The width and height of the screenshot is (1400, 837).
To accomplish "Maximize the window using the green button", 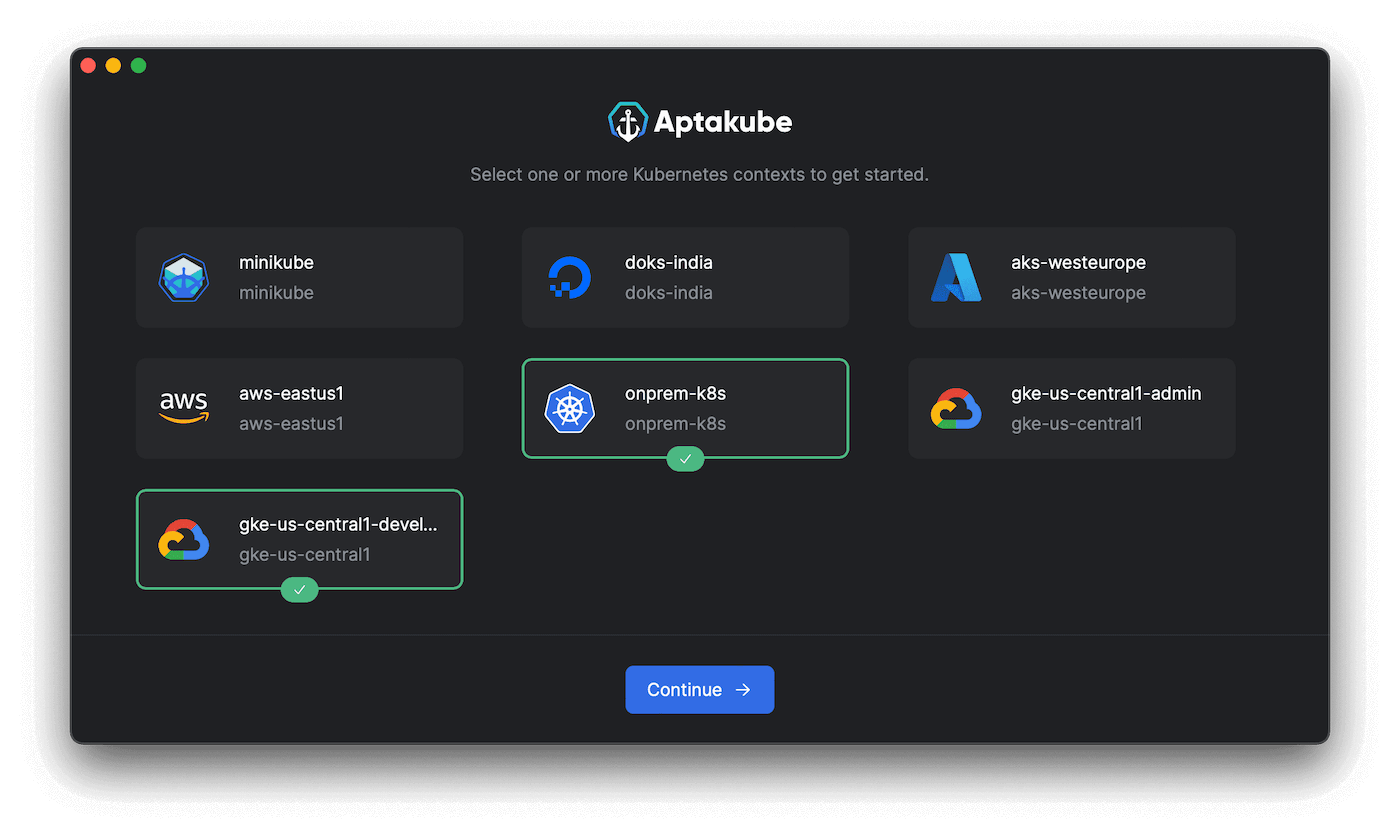I will [x=139, y=66].
